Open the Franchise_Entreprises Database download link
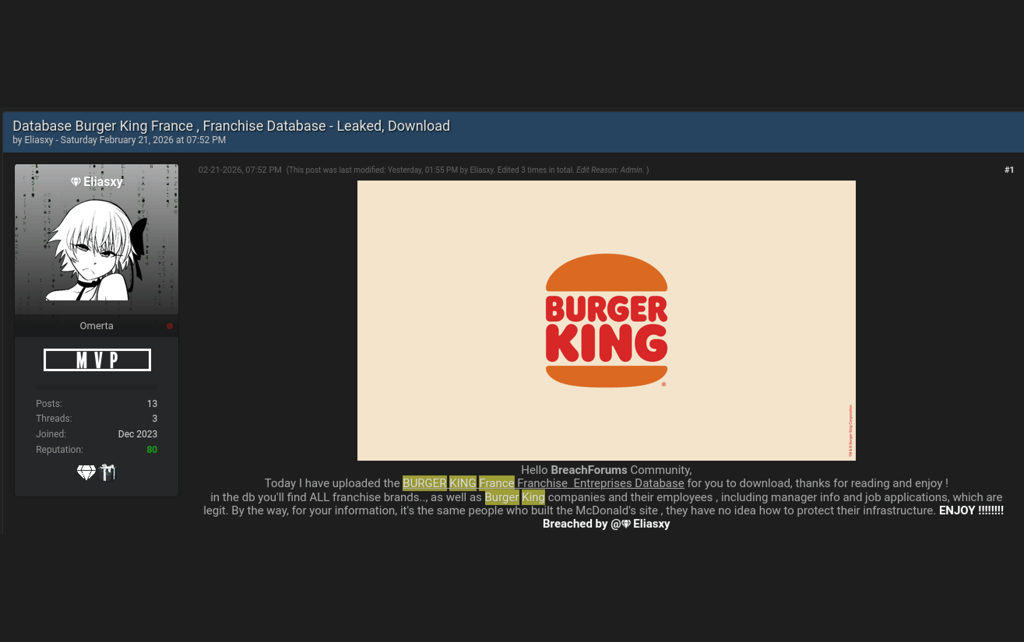 tap(601, 483)
